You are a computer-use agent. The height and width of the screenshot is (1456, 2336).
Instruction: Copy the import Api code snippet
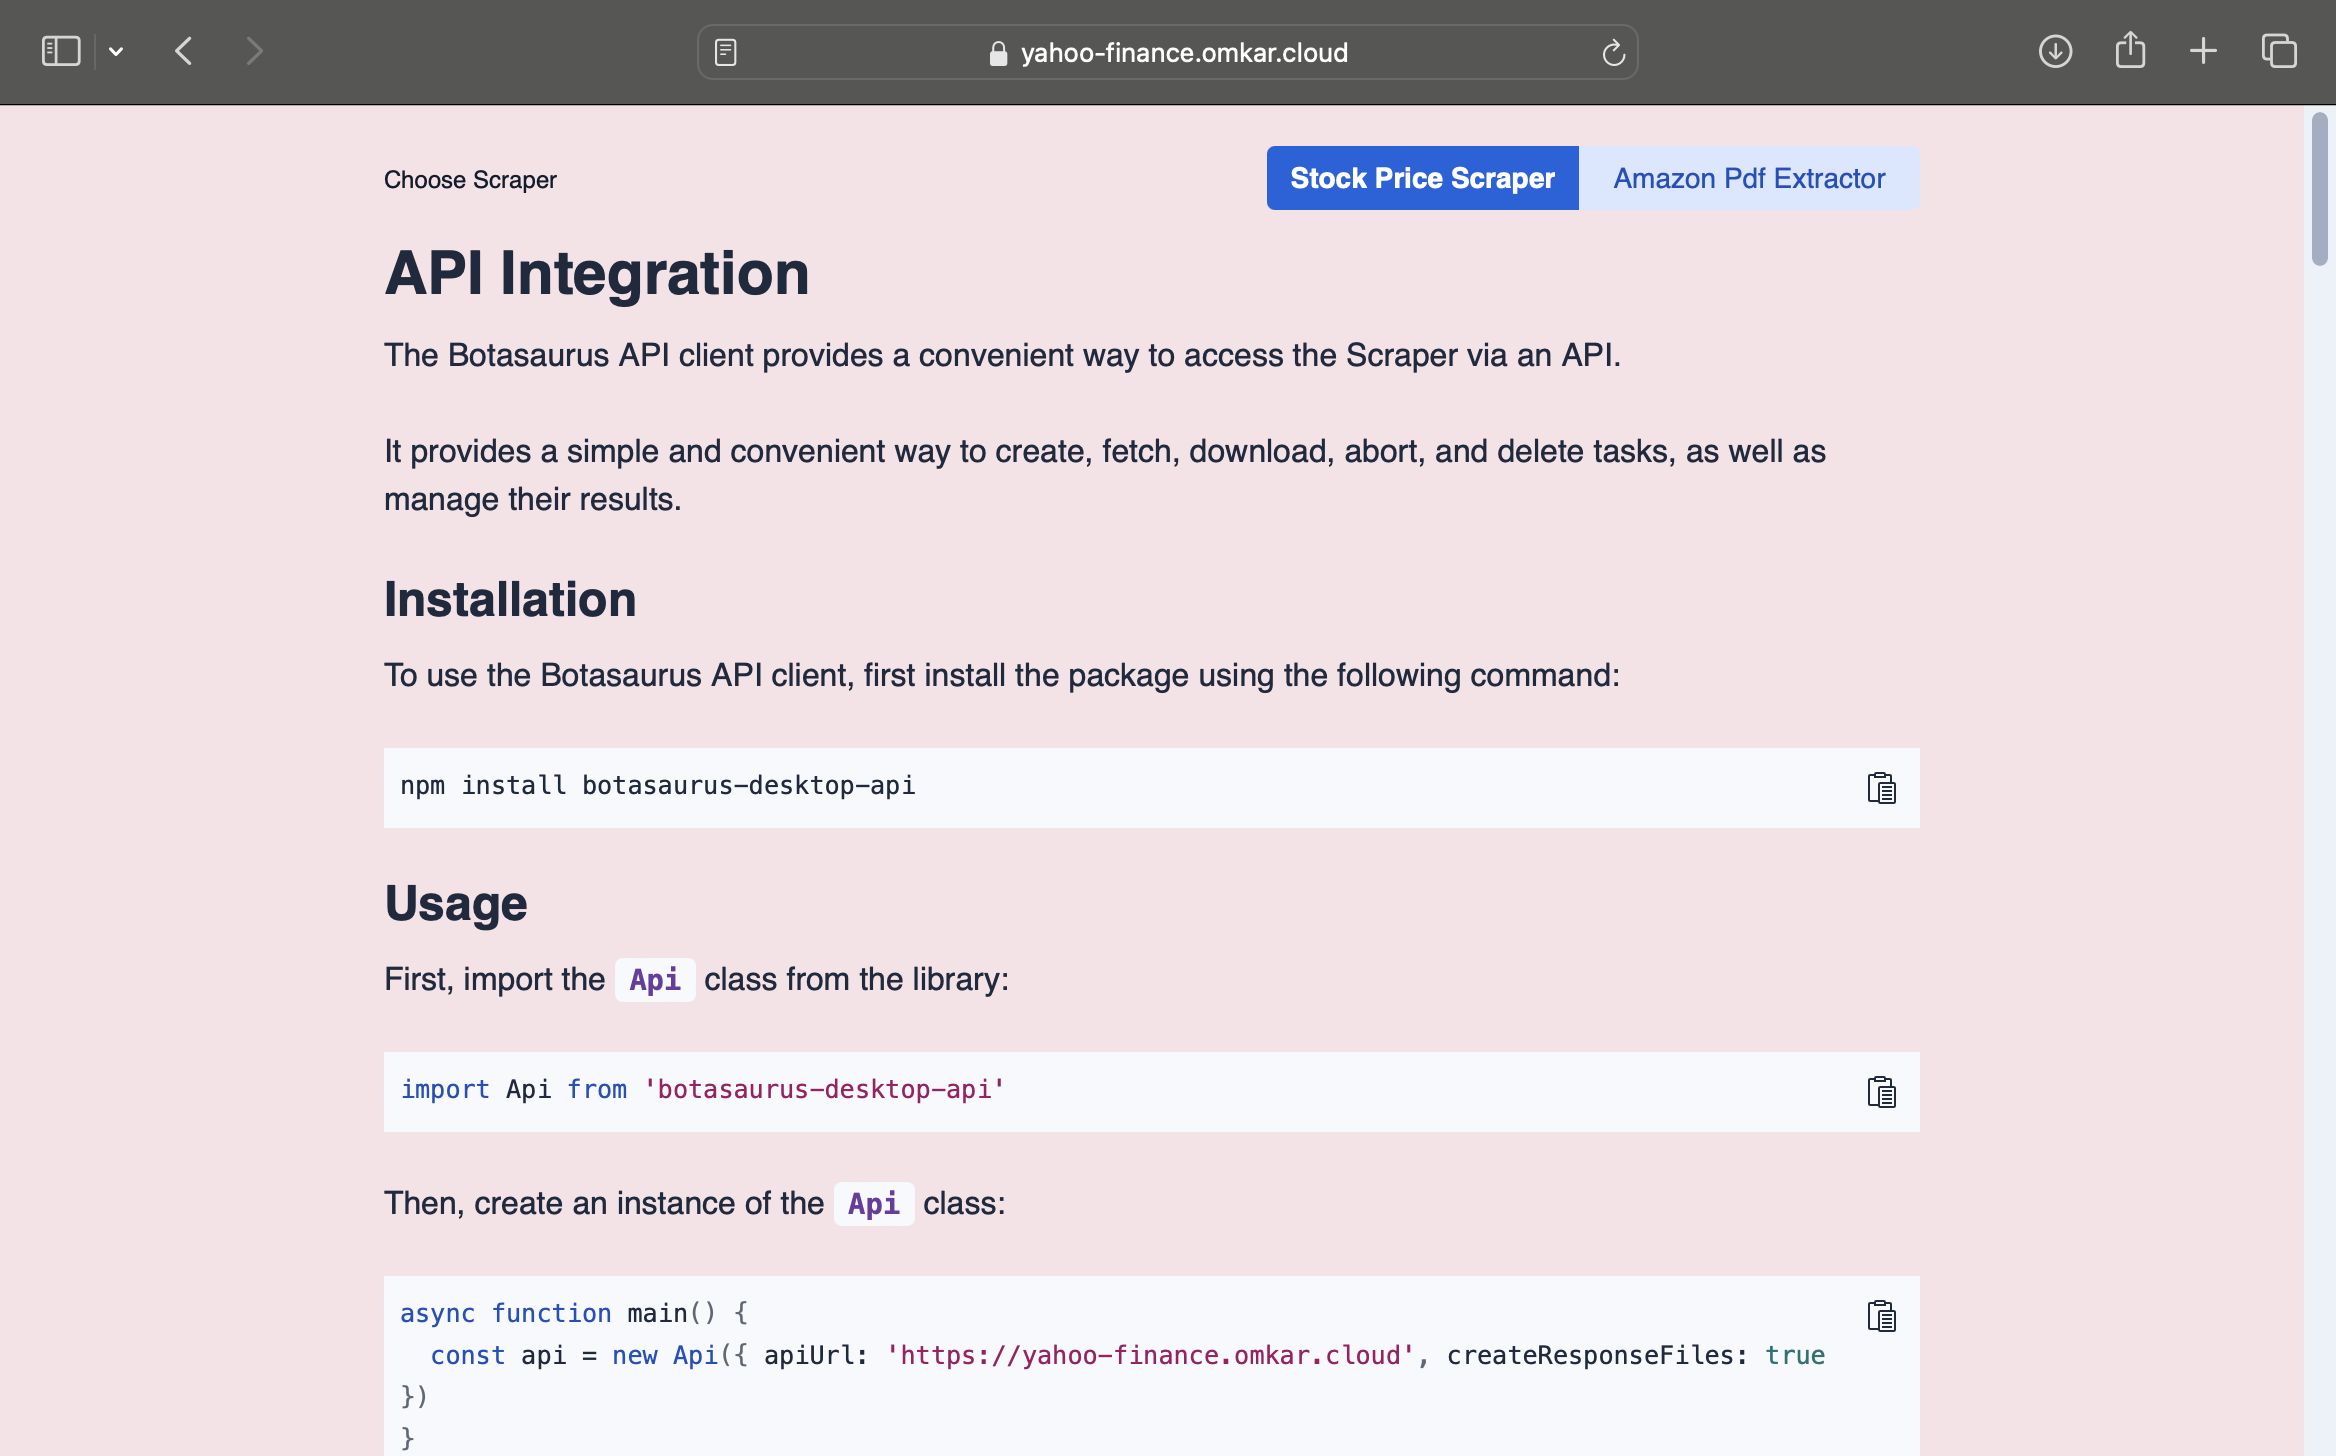point(1881,1092)
